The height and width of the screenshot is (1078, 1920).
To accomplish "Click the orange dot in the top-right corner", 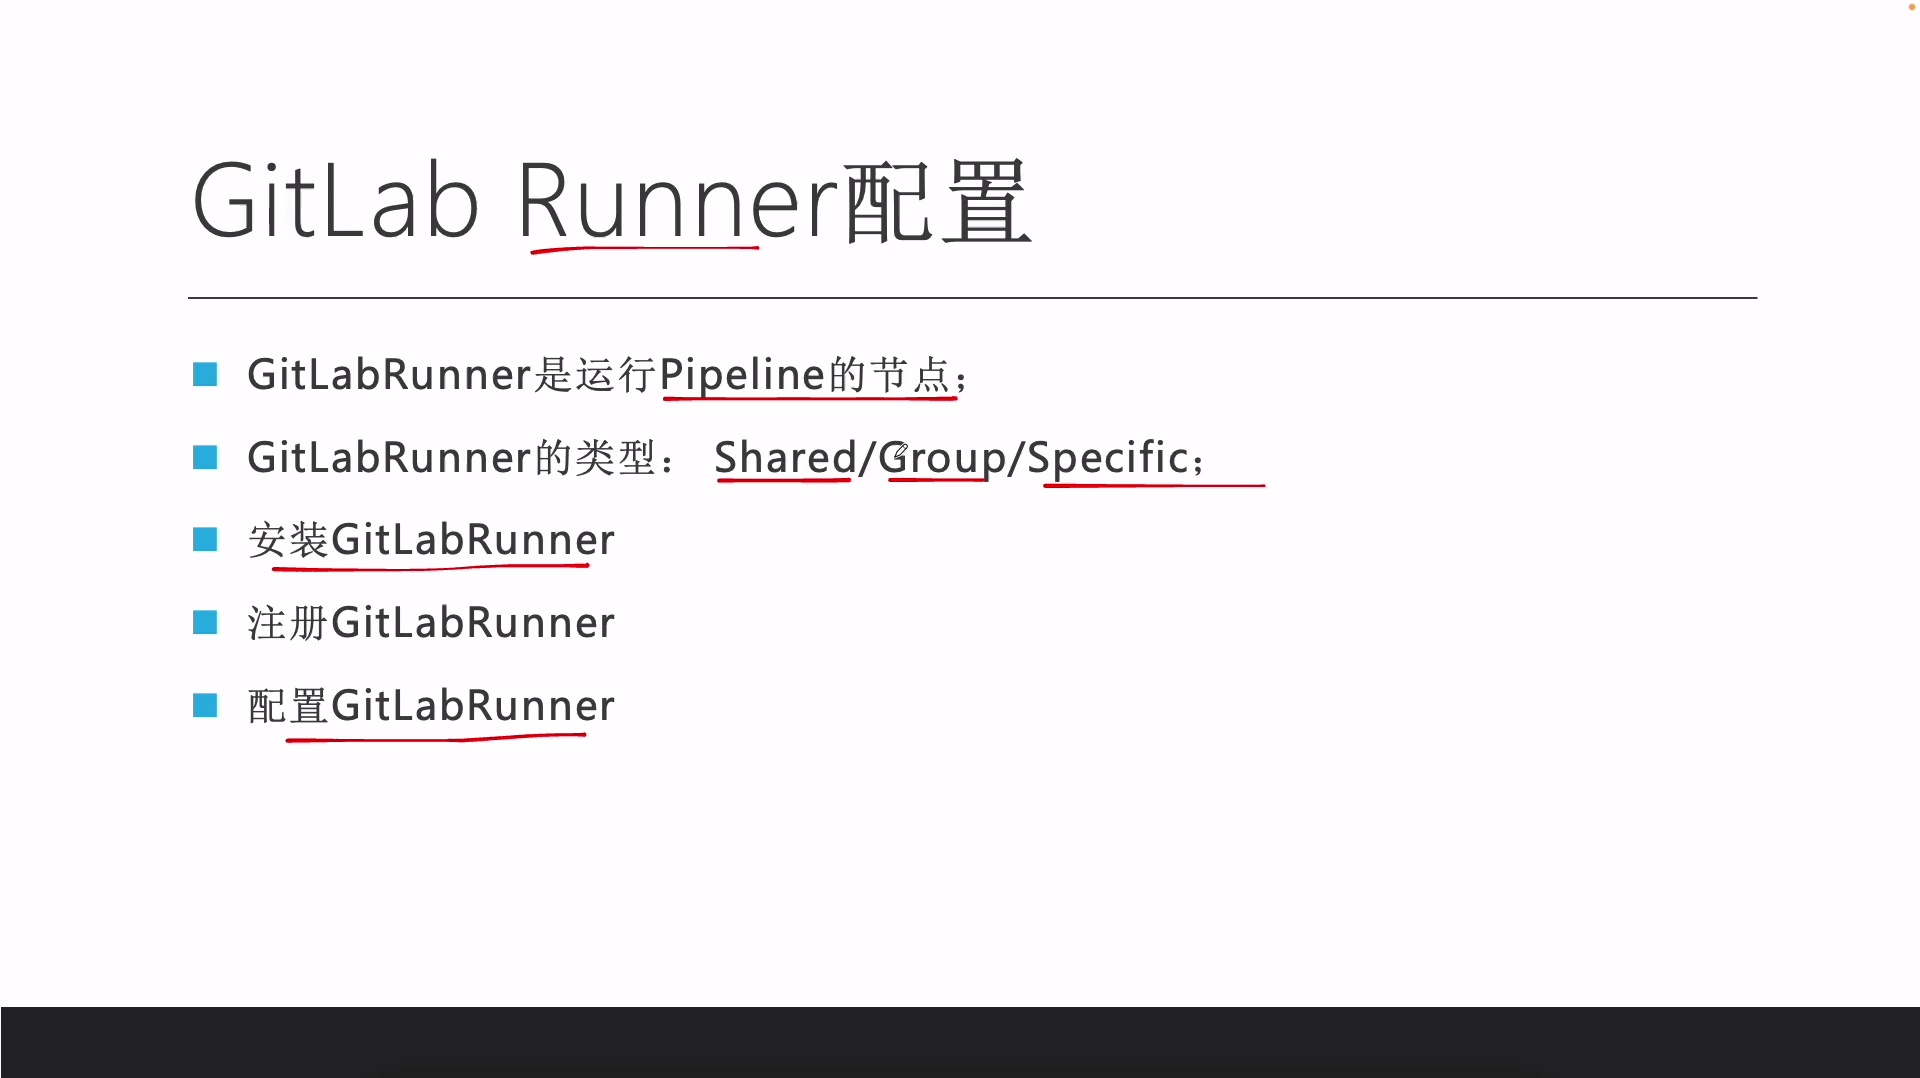I will click(1911, 6).
